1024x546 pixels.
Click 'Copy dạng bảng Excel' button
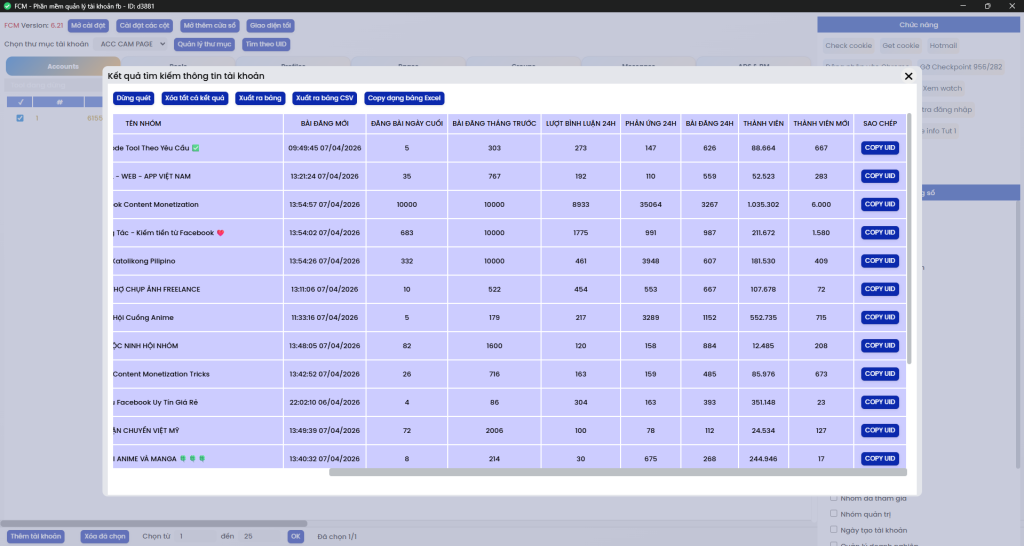(x=405, y=98)
